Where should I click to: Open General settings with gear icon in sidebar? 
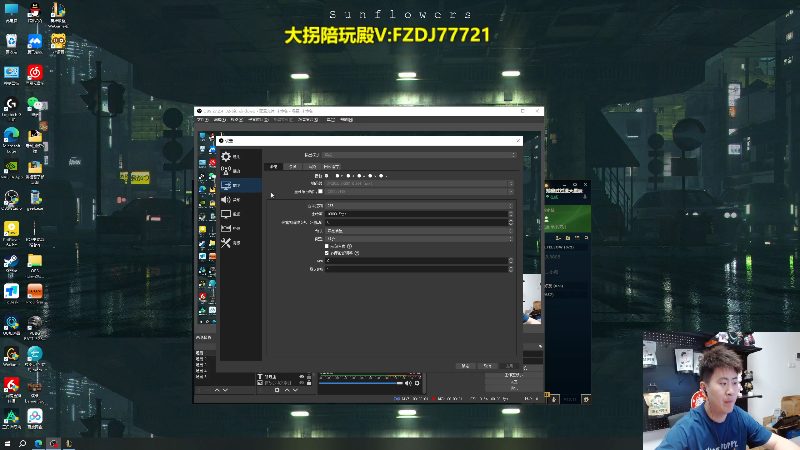point(240,157)
